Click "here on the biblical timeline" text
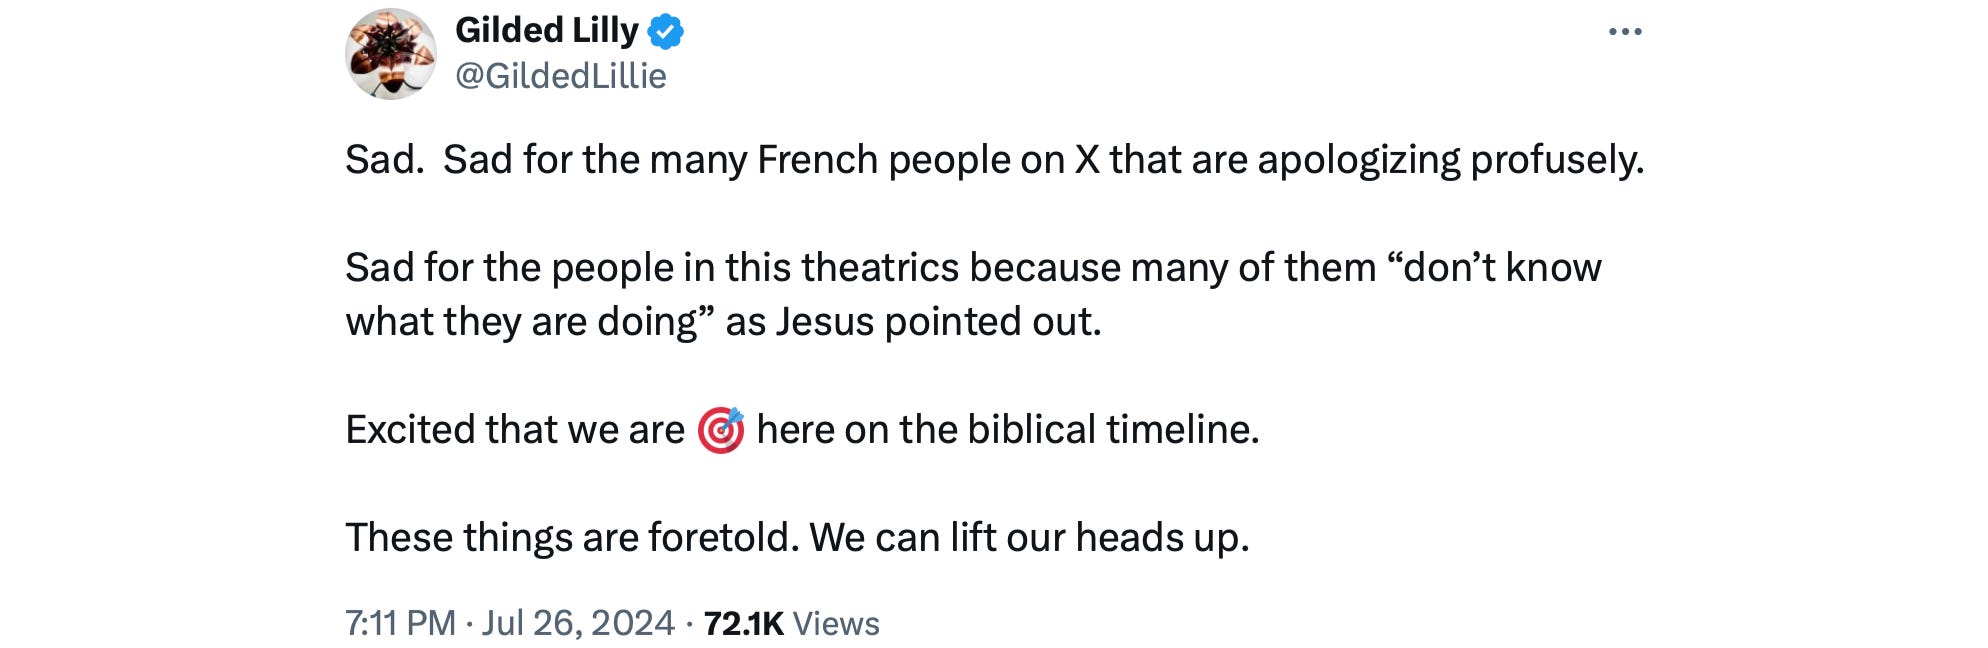Screen dimensions: 1988x648 point(1006,430)
